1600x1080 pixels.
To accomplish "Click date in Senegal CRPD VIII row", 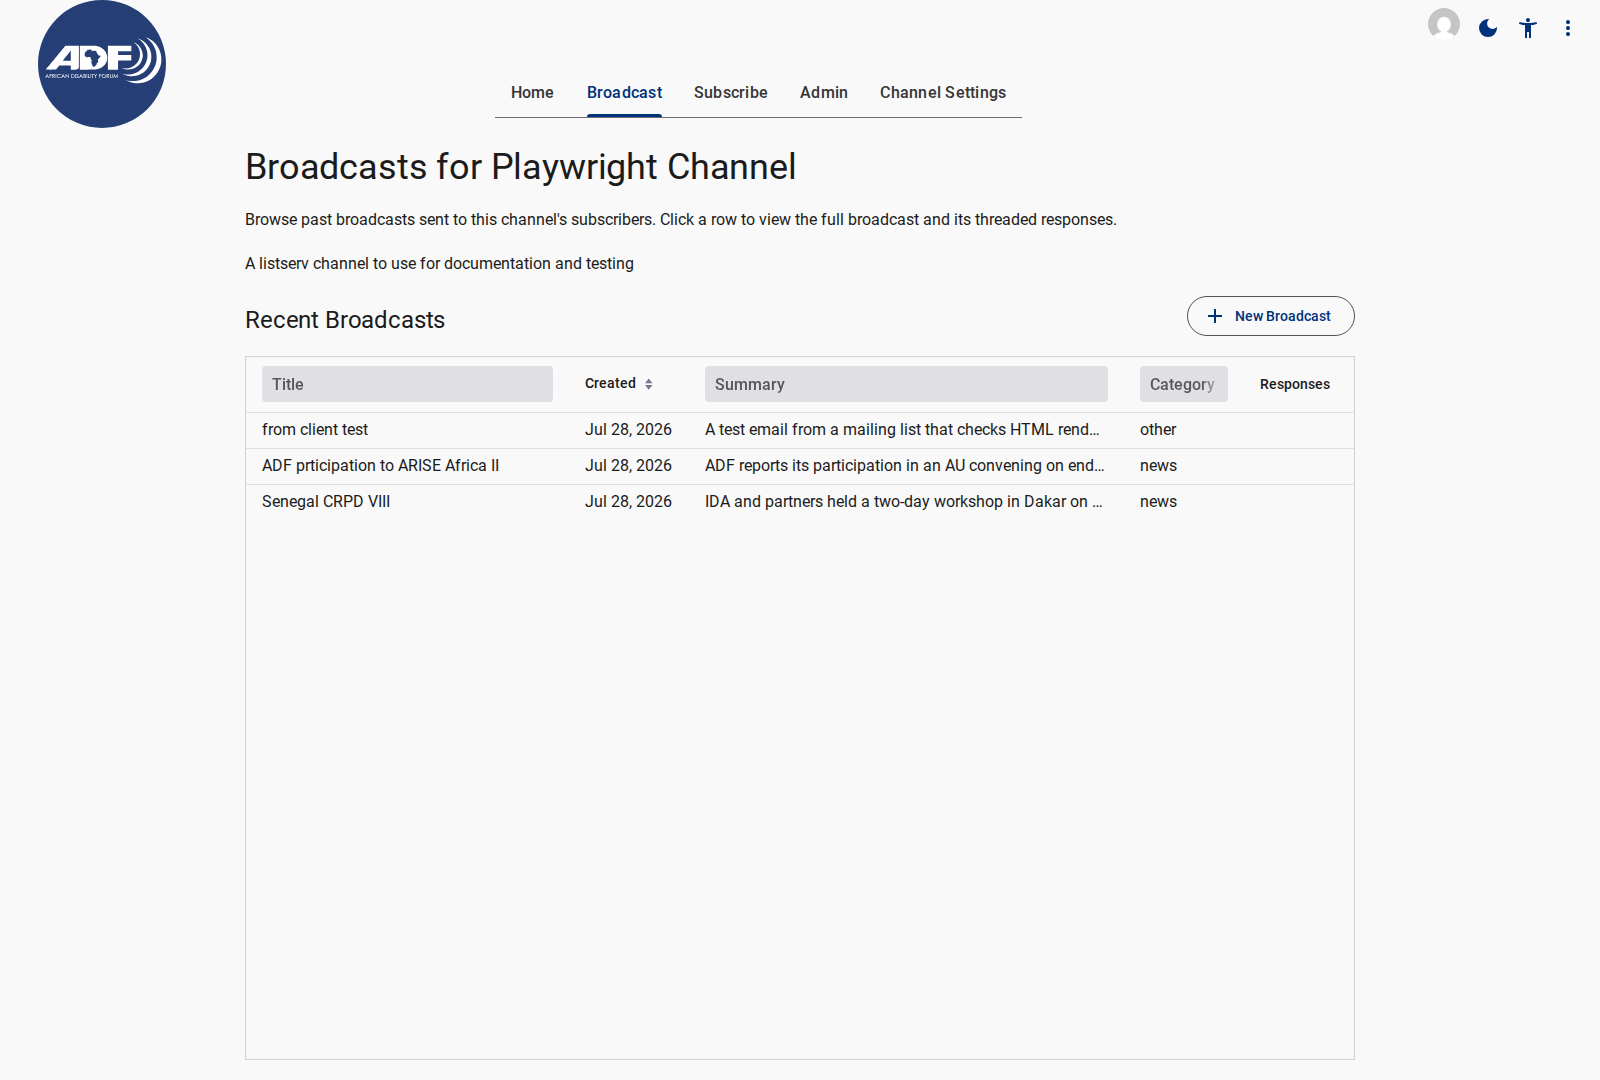I will tap(628, 501).
